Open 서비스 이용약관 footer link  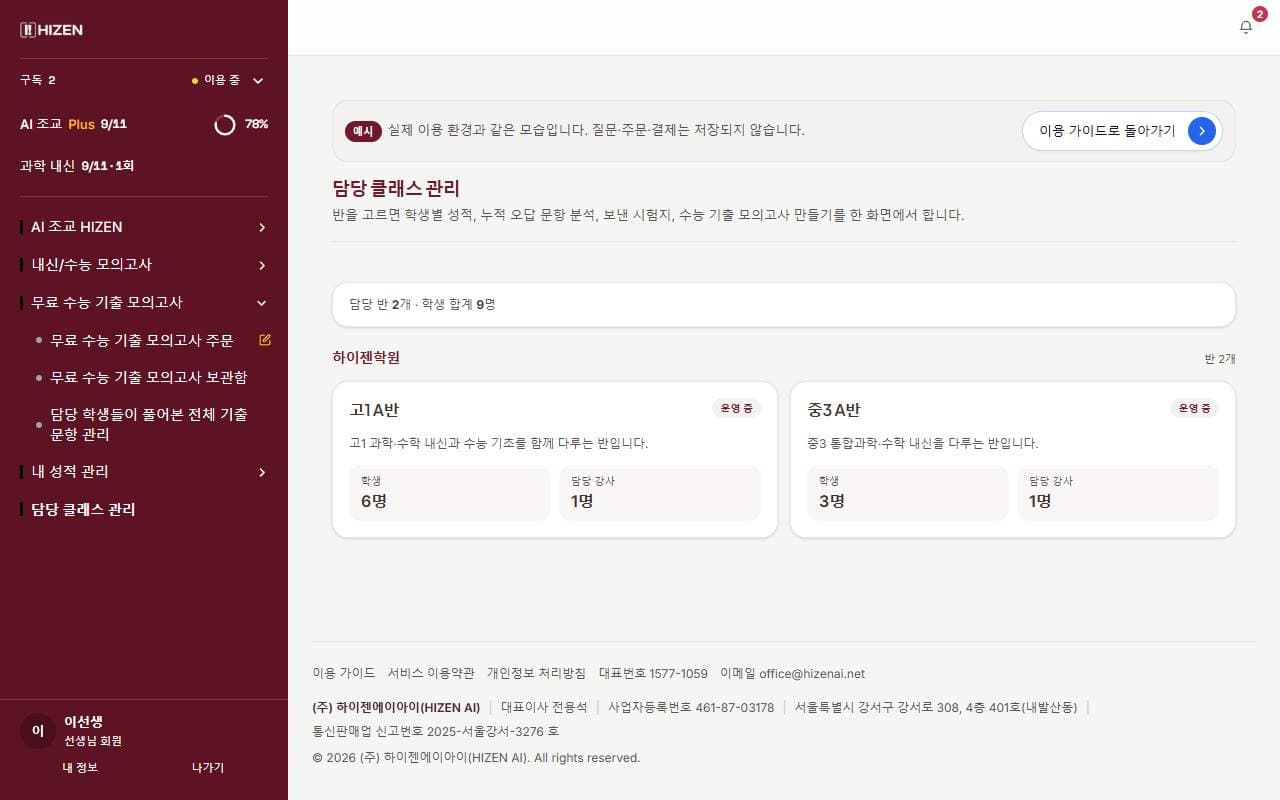point(431,674)
